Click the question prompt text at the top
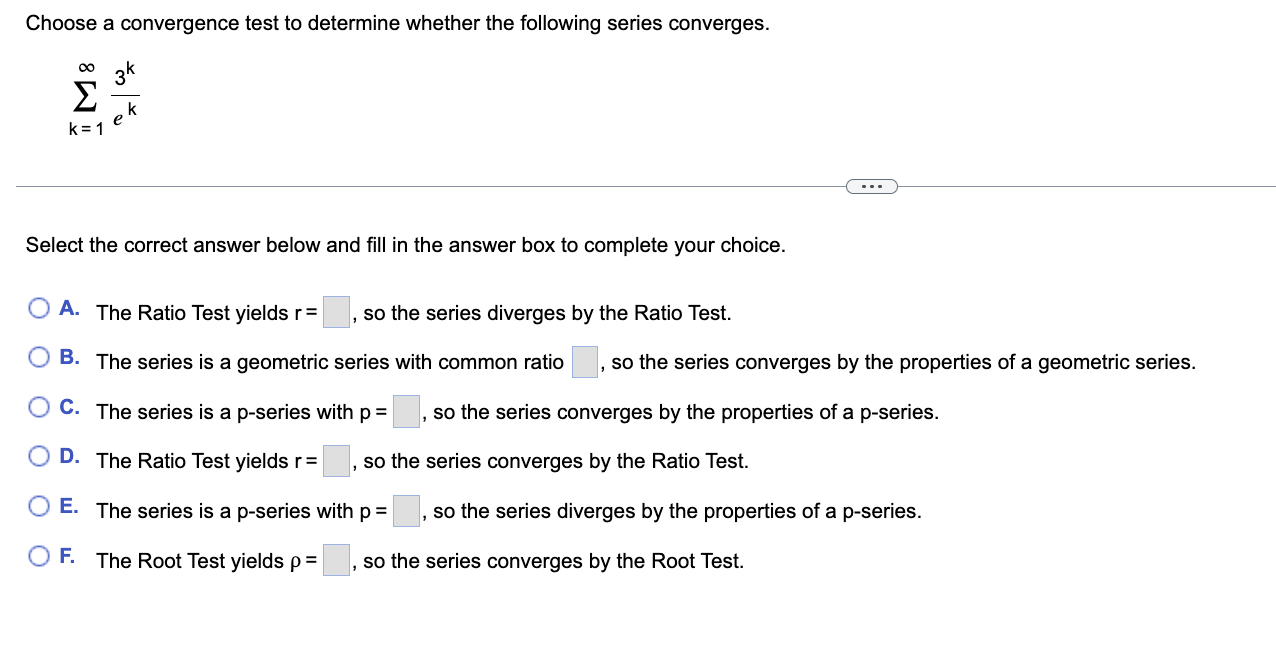 pos(396,22)
